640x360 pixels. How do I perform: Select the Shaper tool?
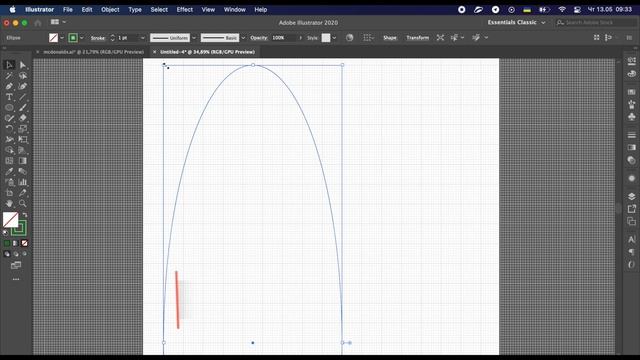9,118
